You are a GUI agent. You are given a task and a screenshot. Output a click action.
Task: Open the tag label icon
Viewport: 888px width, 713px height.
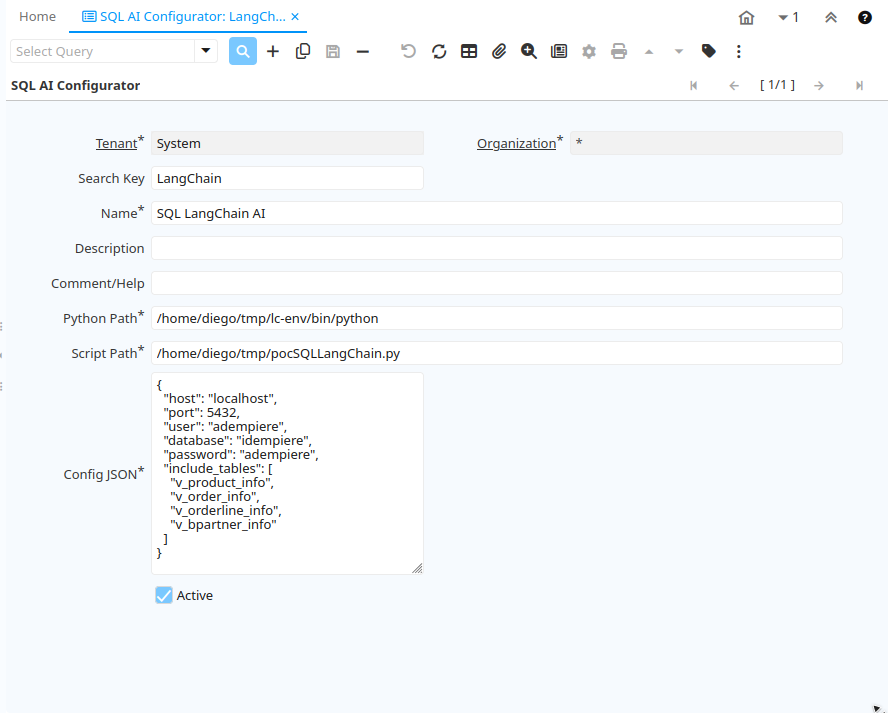pyautogui.click(x=709, y=51)
